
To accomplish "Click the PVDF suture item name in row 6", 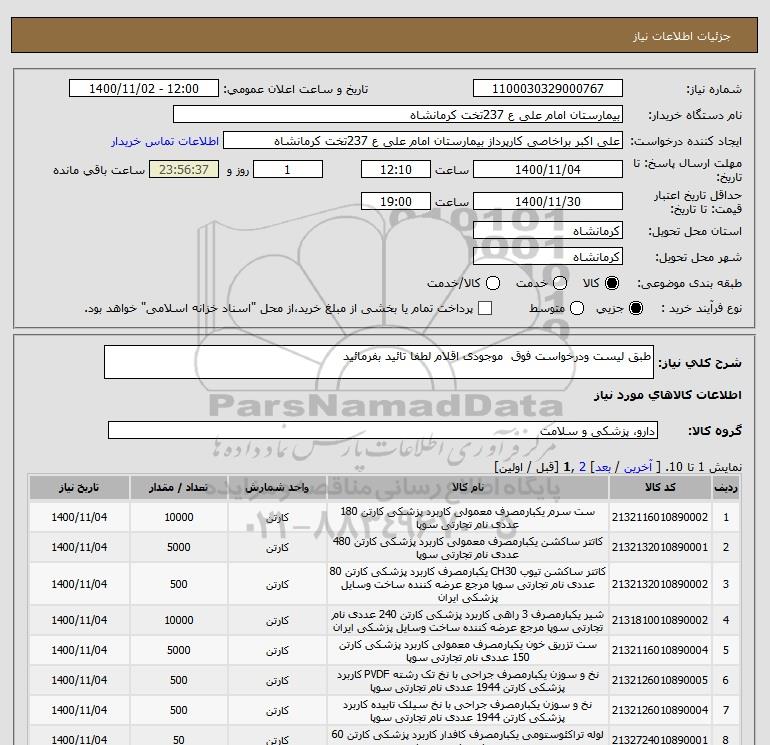I will [x=468, y=681].
